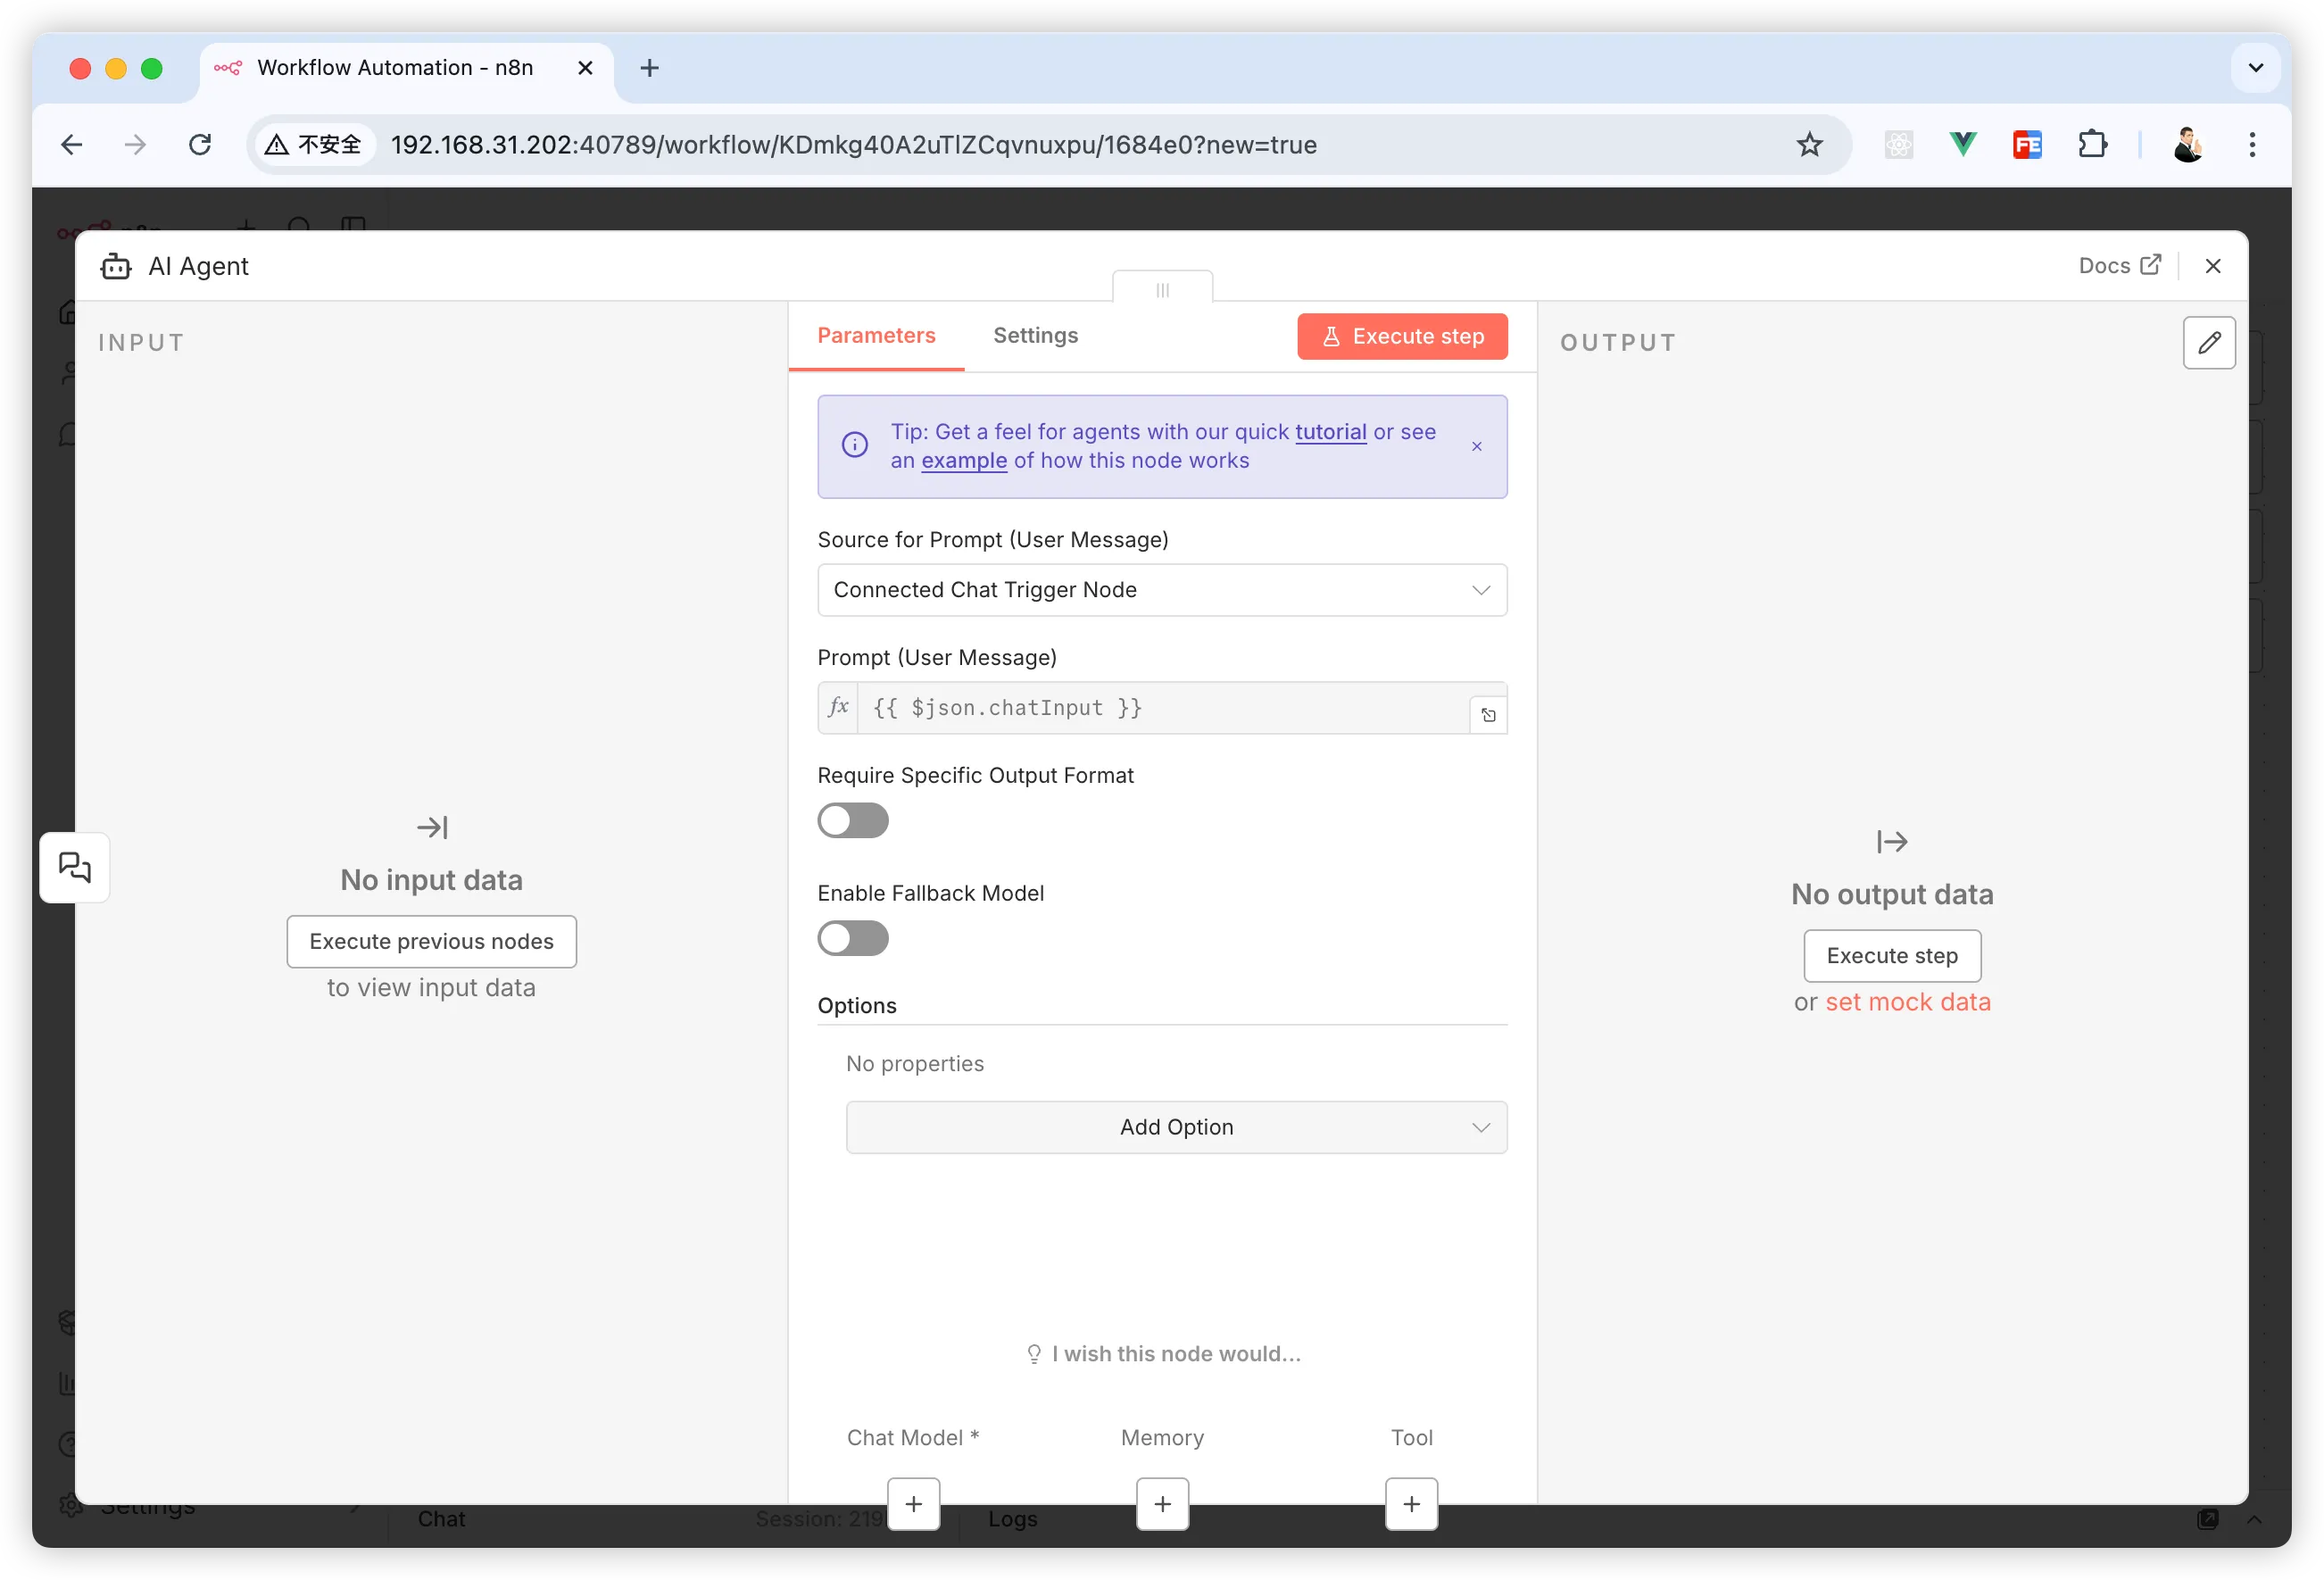
Task: Switch to the Settings tab
Action: pyautogui.click(x=1035, y=336)
